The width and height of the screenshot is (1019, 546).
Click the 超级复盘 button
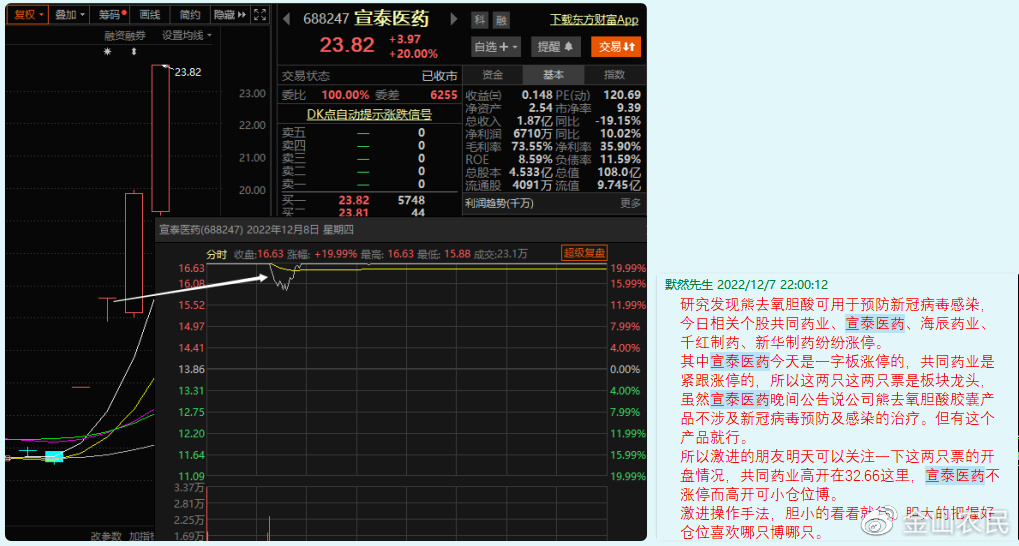pos(584,253)
